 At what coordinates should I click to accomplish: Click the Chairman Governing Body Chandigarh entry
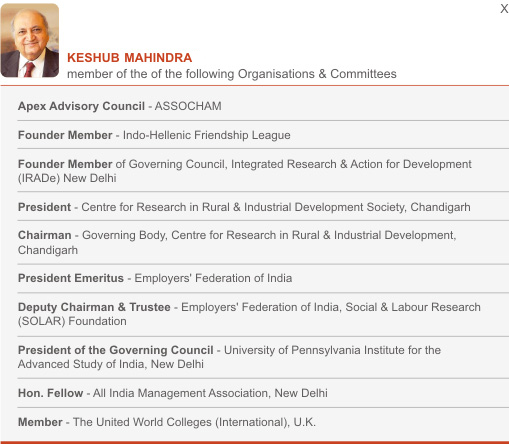[x=263, y=242]
